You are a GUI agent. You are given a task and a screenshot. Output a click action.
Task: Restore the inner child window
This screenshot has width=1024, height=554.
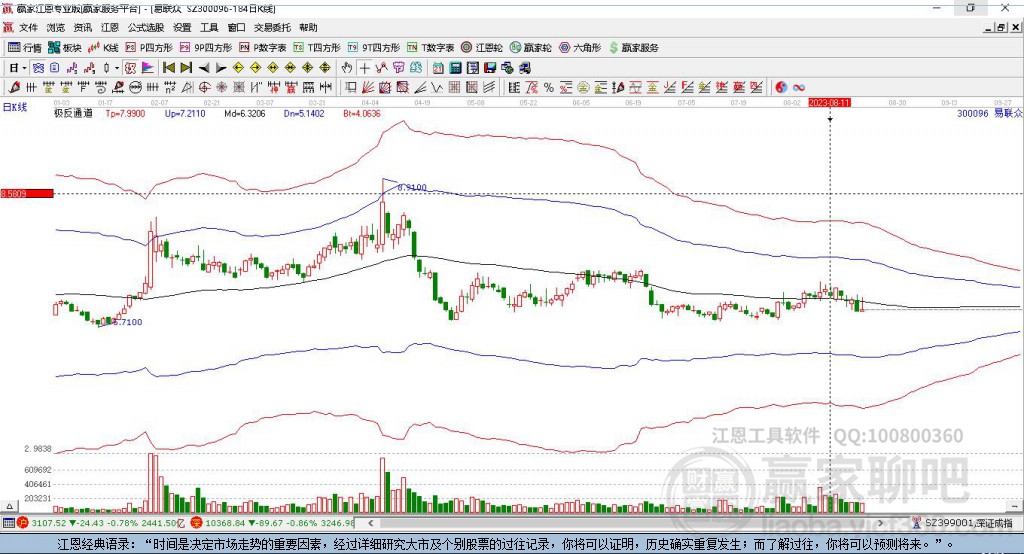[x=1001, y=27]
